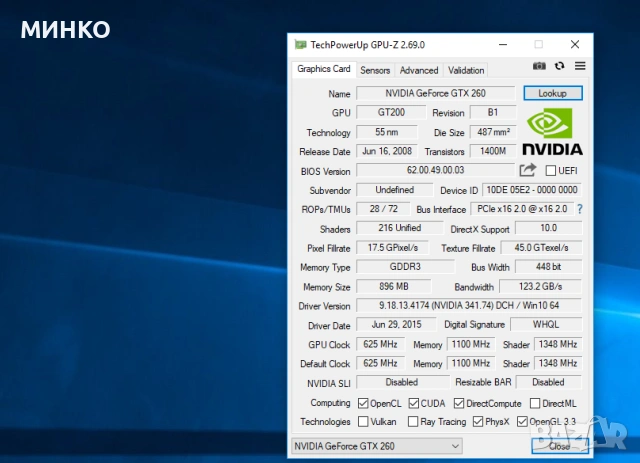The height and width of the screenshot is (463, 640).
Task: Click the GPU-Z title bar app icon
Action: pyautogui.click(x=301, y=45)
